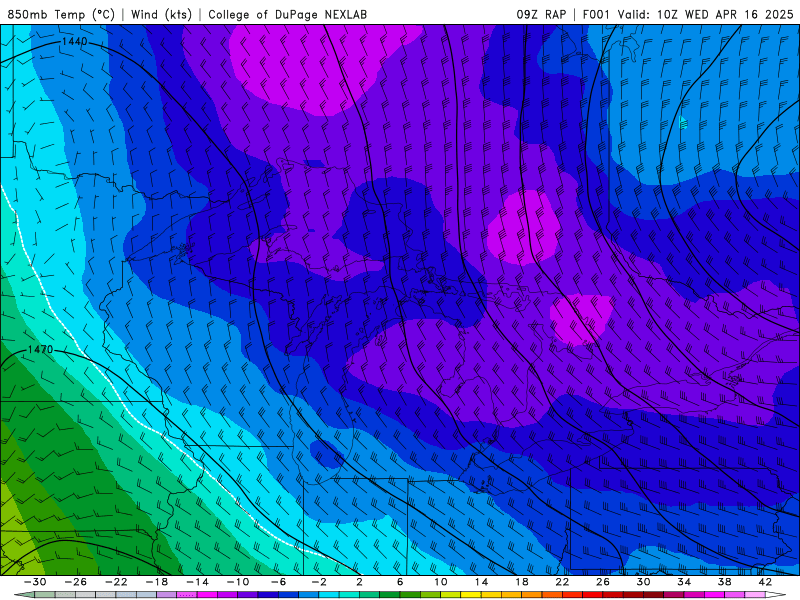
Task: Click 'College of DuPage NEXLAB' header text
Action: click(x=287, y=14)
